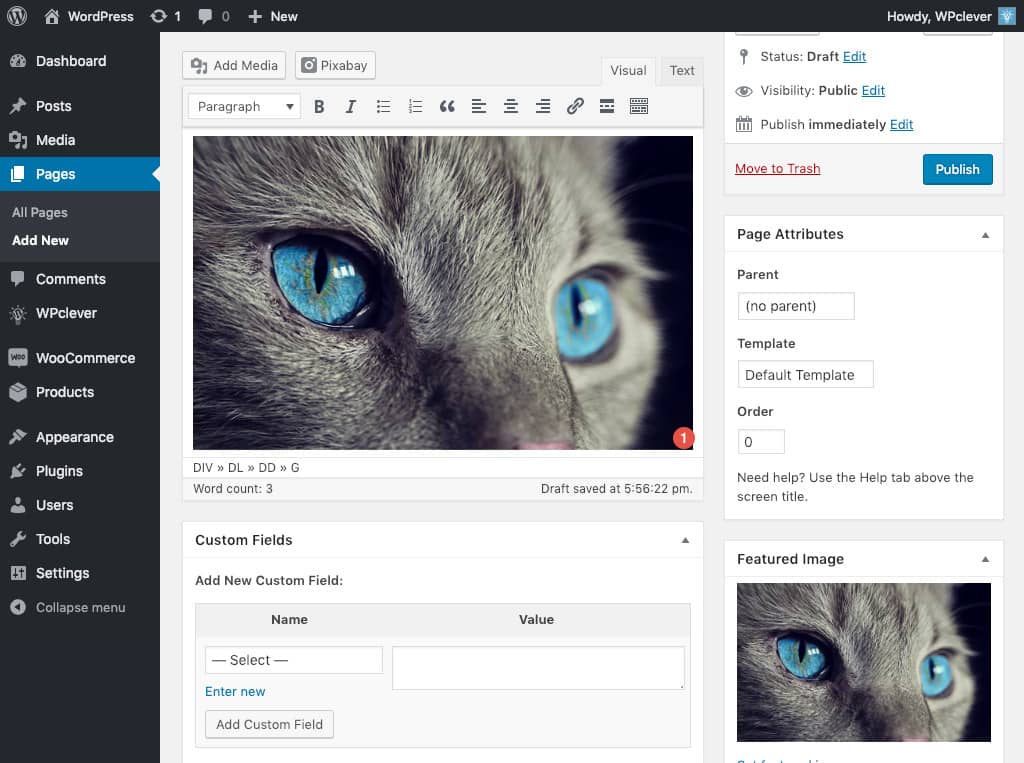Click the Move to Trash link
This screenshot has height=763, width=1024.
pyautogui.click(x=777, y=169)
